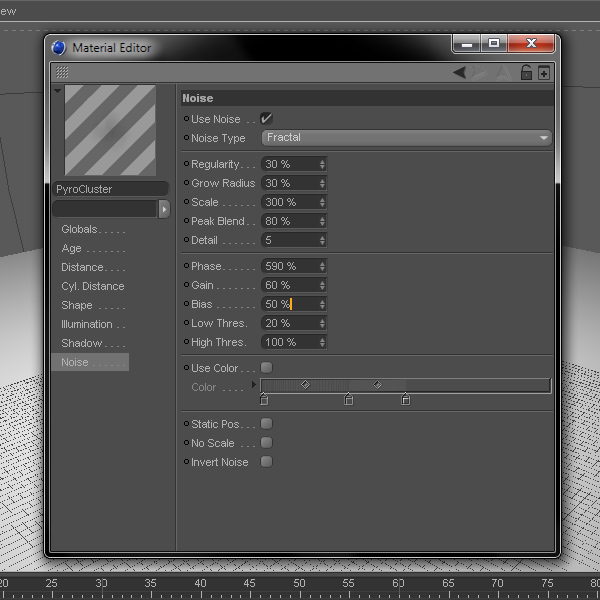The height and width of the screenshot is (600, 600).
Task: Click the Cinema 4D sphere title icon
Action: [59, 48]
